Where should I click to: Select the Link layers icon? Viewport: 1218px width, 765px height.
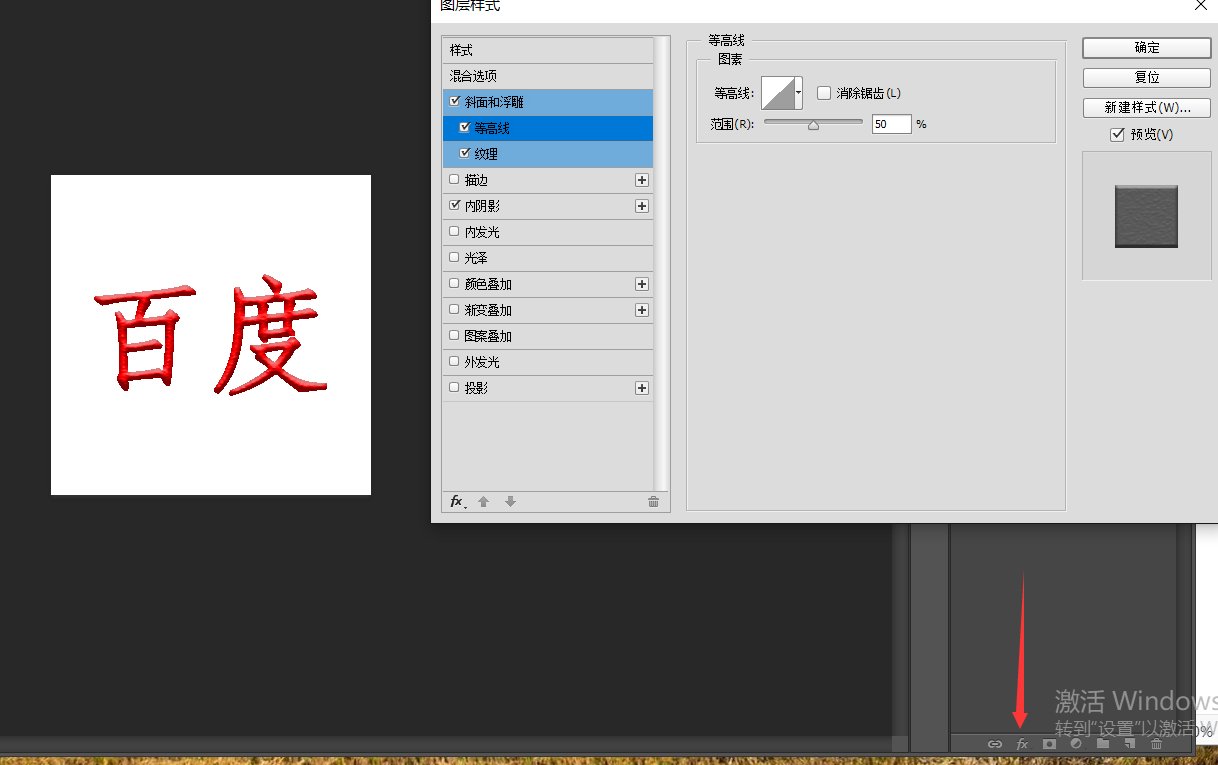(996, 744)
